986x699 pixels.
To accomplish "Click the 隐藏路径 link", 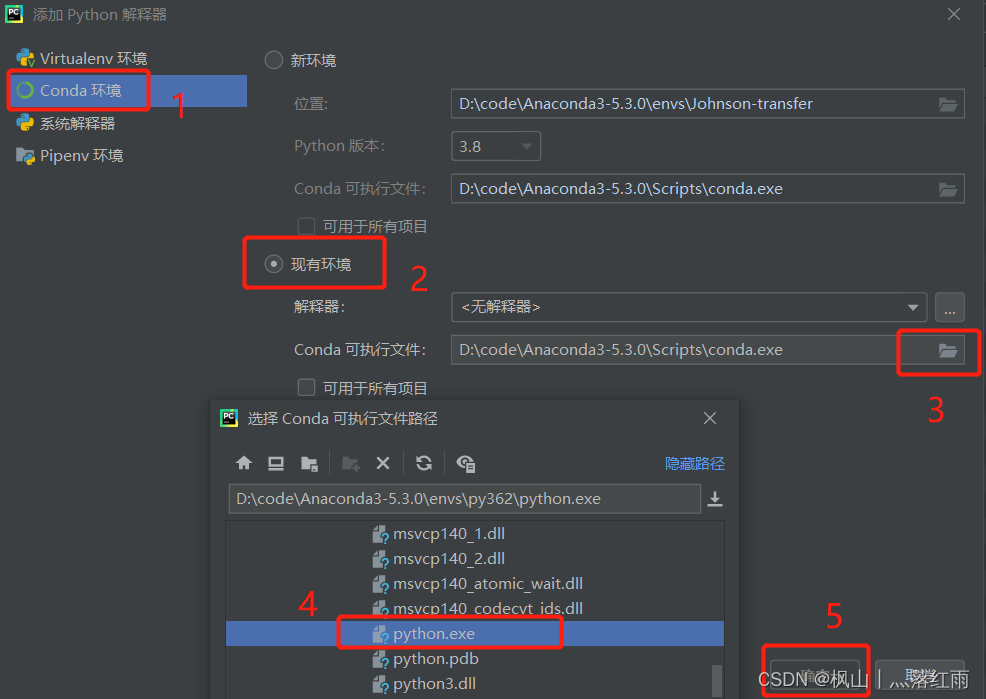I will [x=694, y=464].
